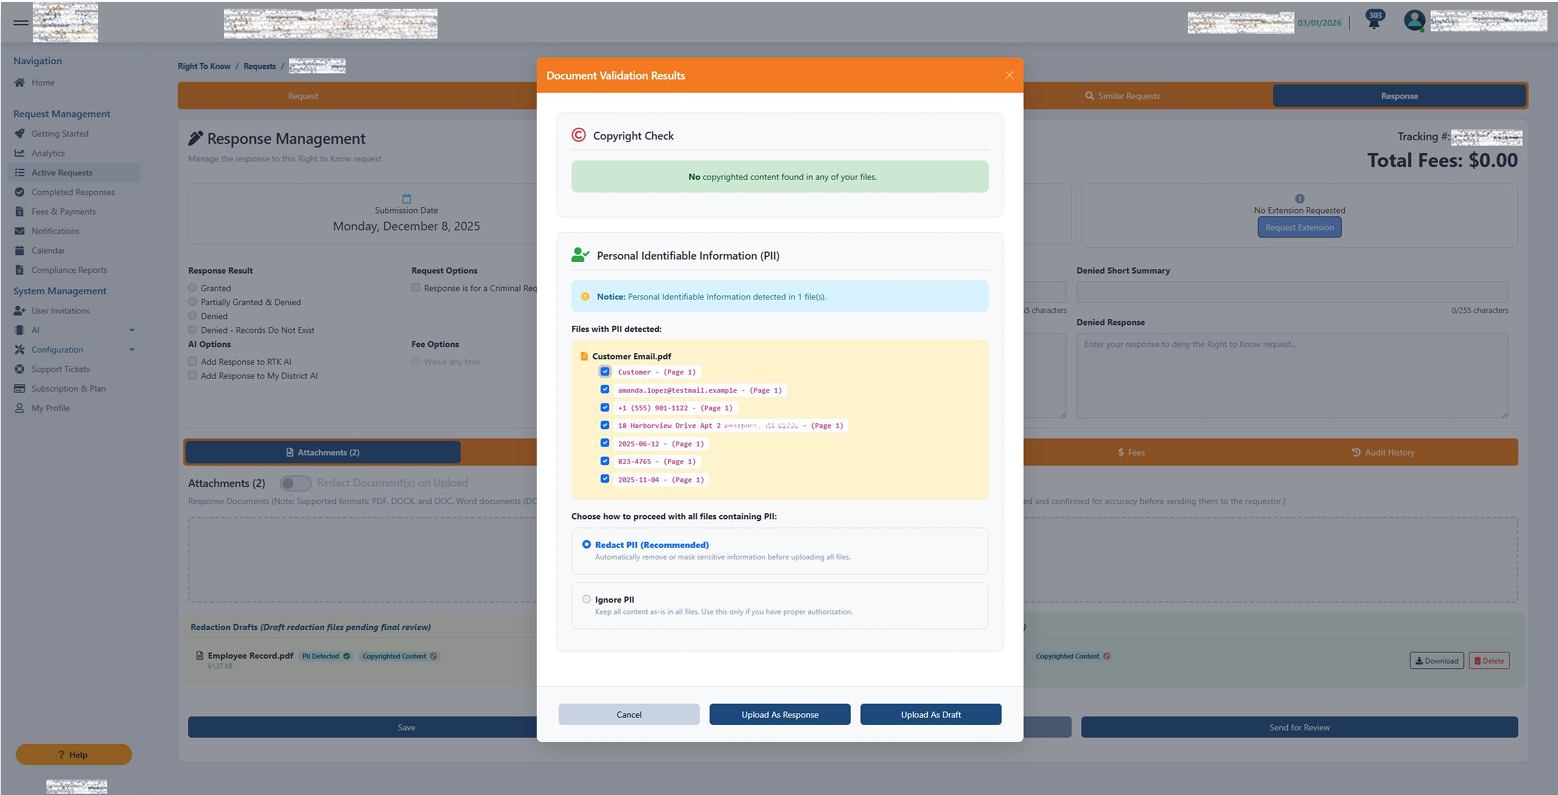The height and width of the screenshot is (795, 1558).
Task: Switch to the Response tab
Action: pos(1399,96)
